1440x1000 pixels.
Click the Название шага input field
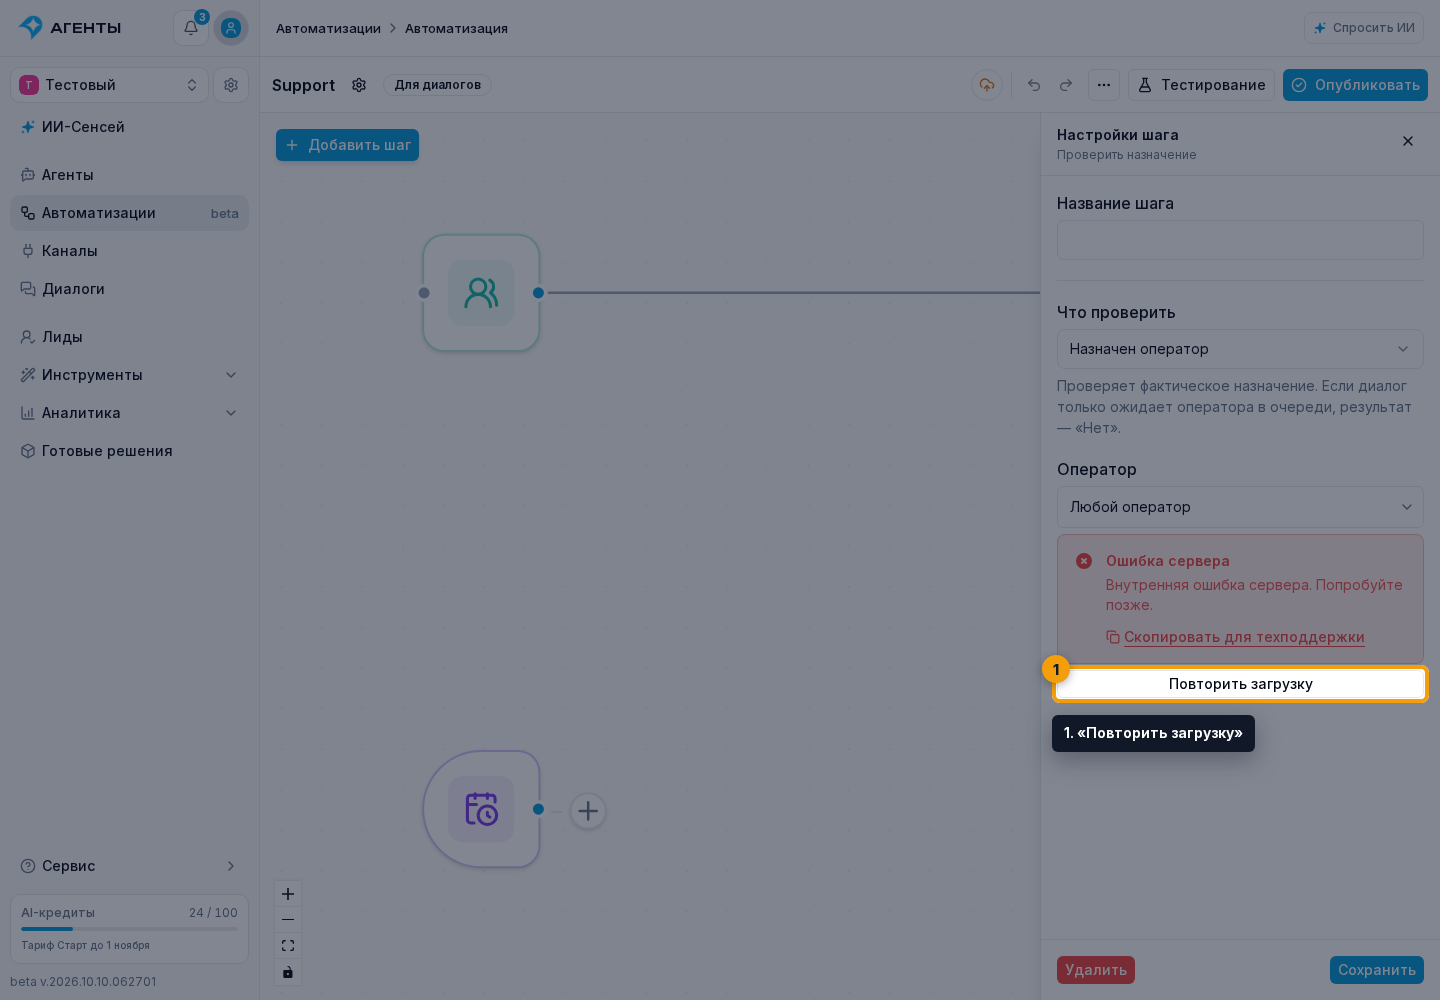coord(1240,240)
